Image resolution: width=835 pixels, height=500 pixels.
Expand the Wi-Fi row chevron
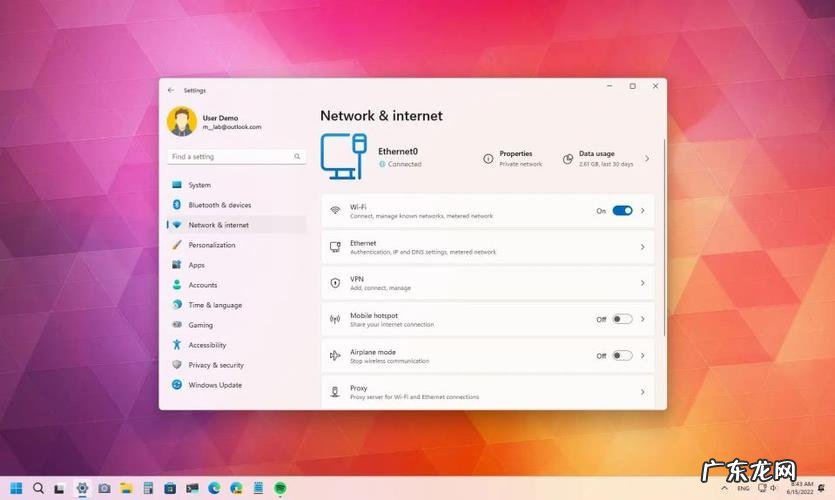pyautogui.click(x=643, y=210)
